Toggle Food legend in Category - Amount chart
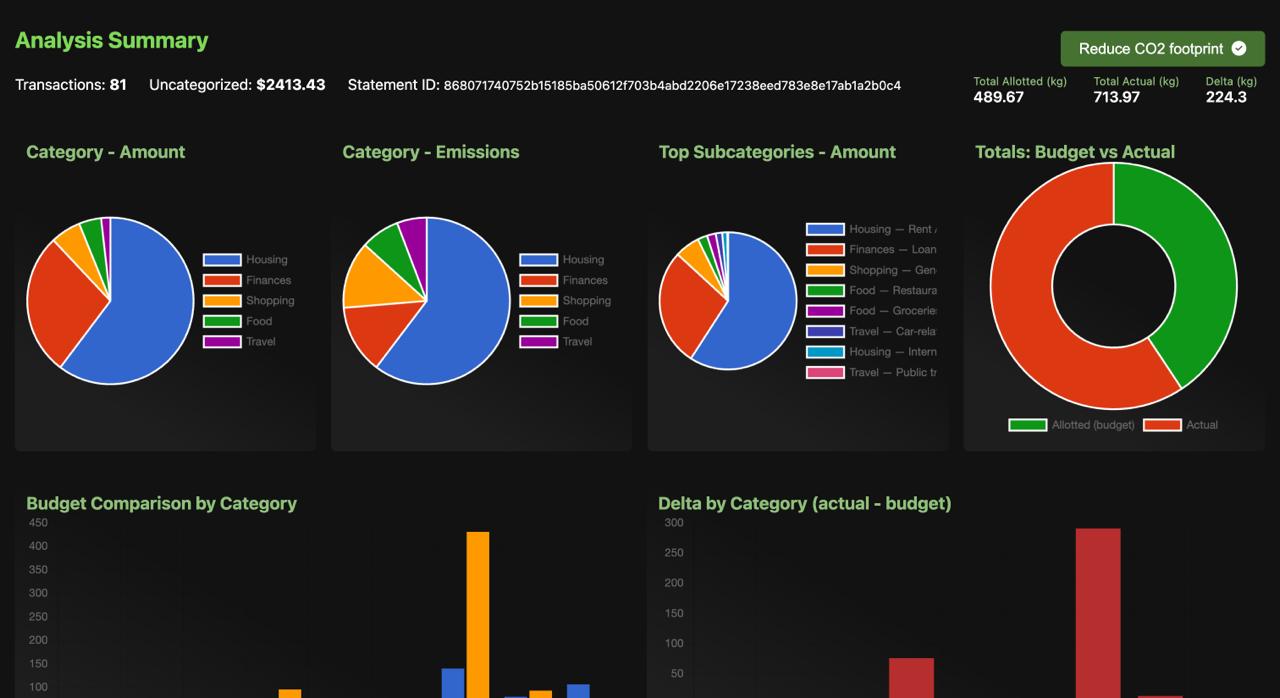This screenshot has width=1280, height=698. [x=238, y=321]
